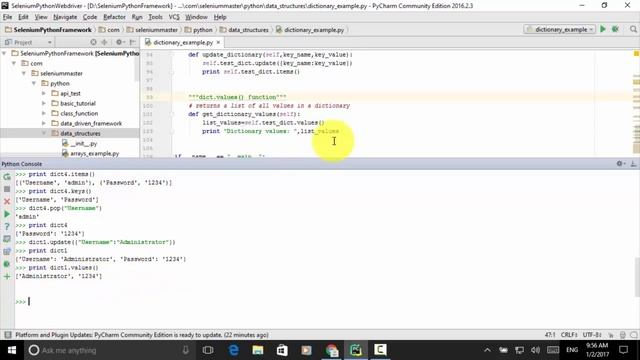The image size is (640, 360).
Task: Click the tool windows icon in status bar corner
Action: pyautogui.click(x=7, y=335)
